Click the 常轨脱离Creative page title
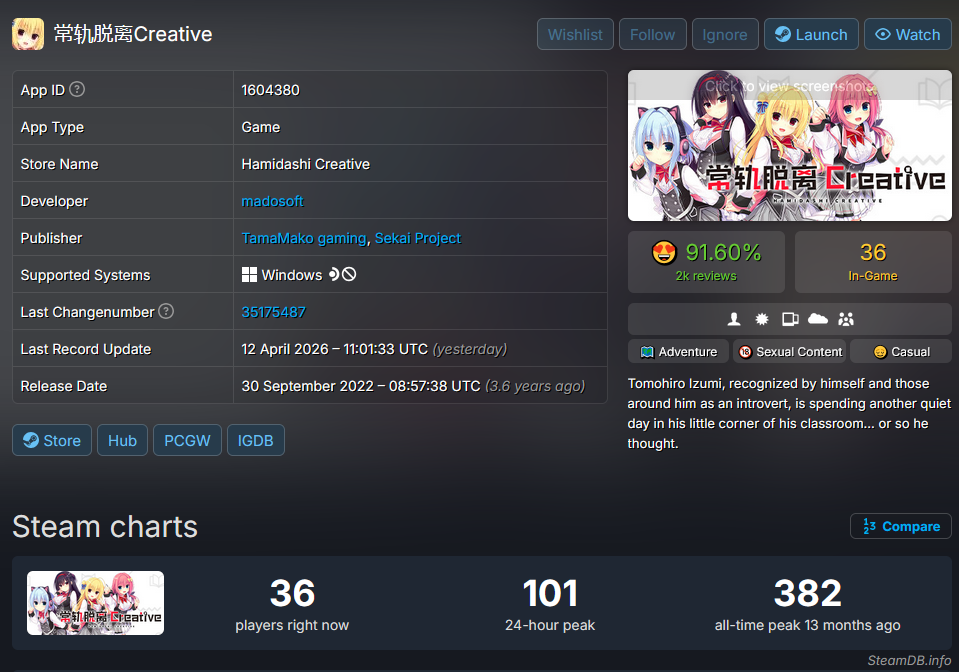The height and width of the screenshot is (672, 959). click(x=133, y=34)
